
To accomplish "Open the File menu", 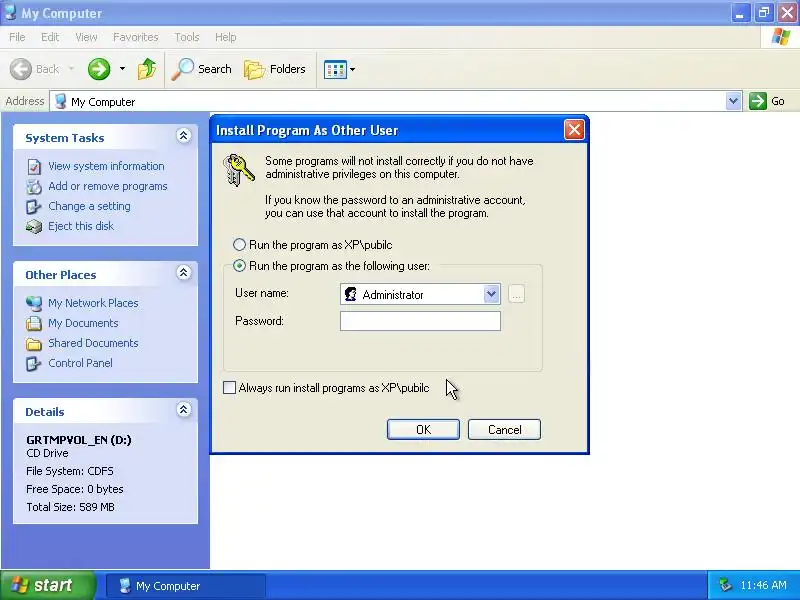I will click(17, 37).
